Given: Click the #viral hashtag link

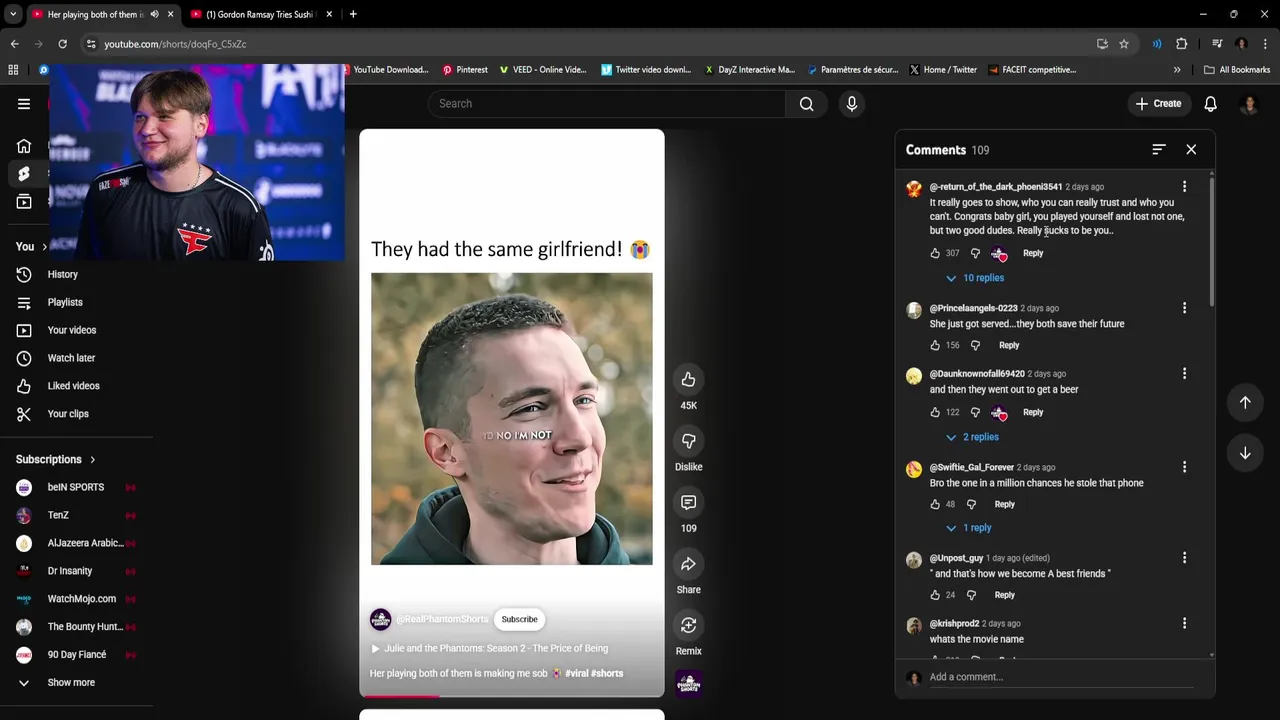Looking at the screenshot, I should point(576,674).
